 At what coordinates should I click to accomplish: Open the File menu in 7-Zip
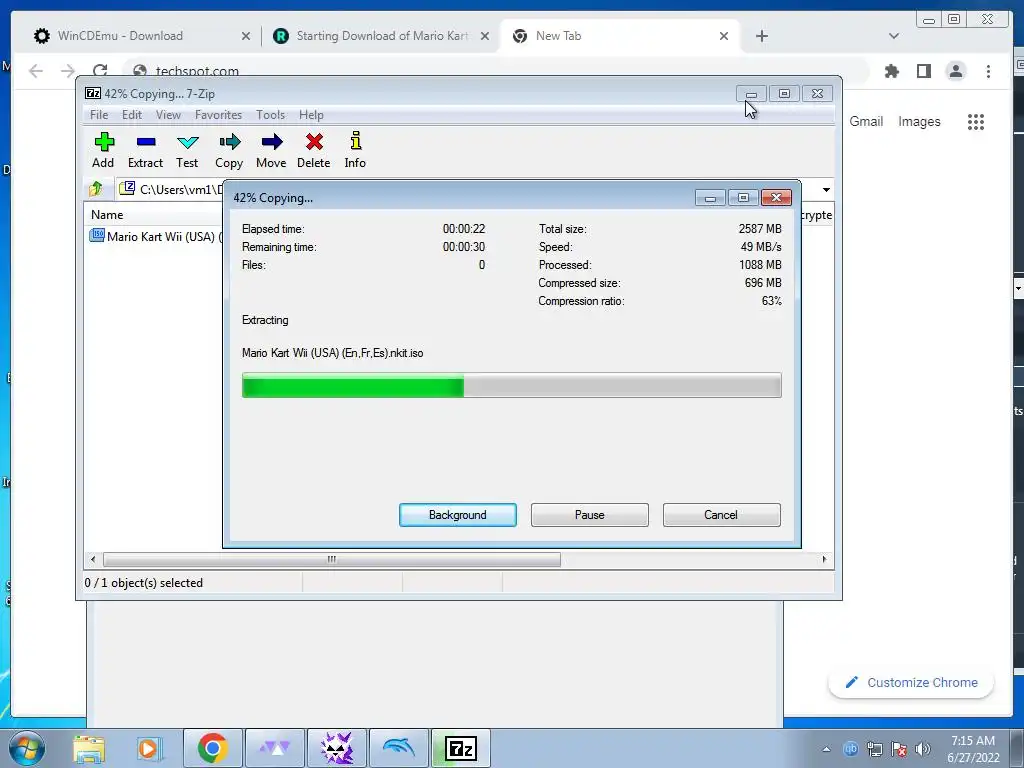[x=99, y=115]
